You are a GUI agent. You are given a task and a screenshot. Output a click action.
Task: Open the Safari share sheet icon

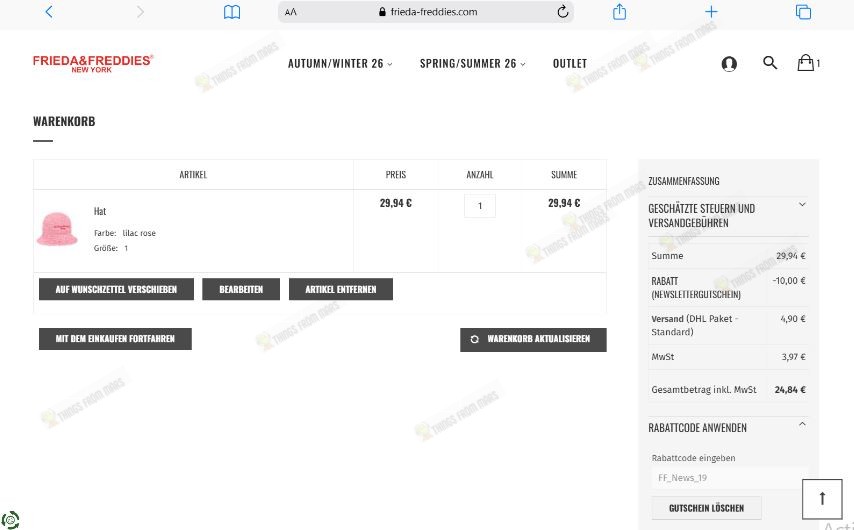(619, 11)
